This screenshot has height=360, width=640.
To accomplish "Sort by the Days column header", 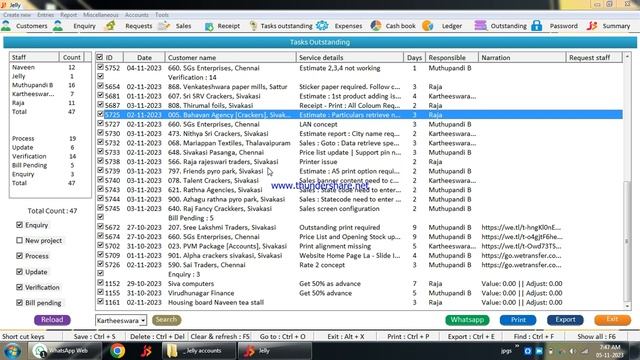I will (414, 58).
